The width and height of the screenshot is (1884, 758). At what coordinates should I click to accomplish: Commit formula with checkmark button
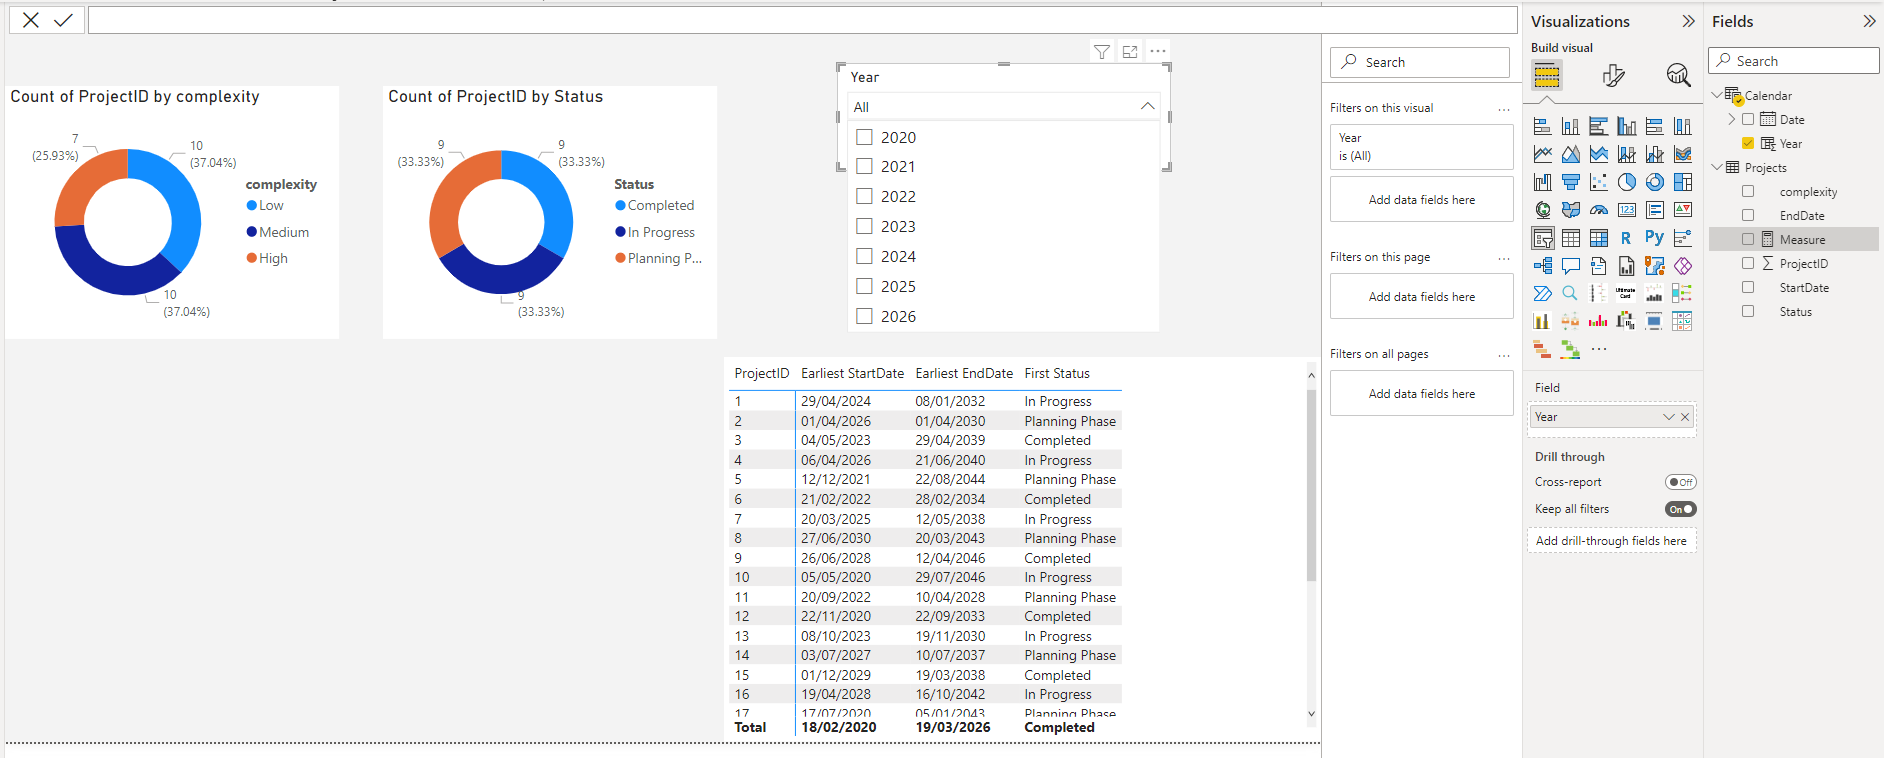pos(63,20)
